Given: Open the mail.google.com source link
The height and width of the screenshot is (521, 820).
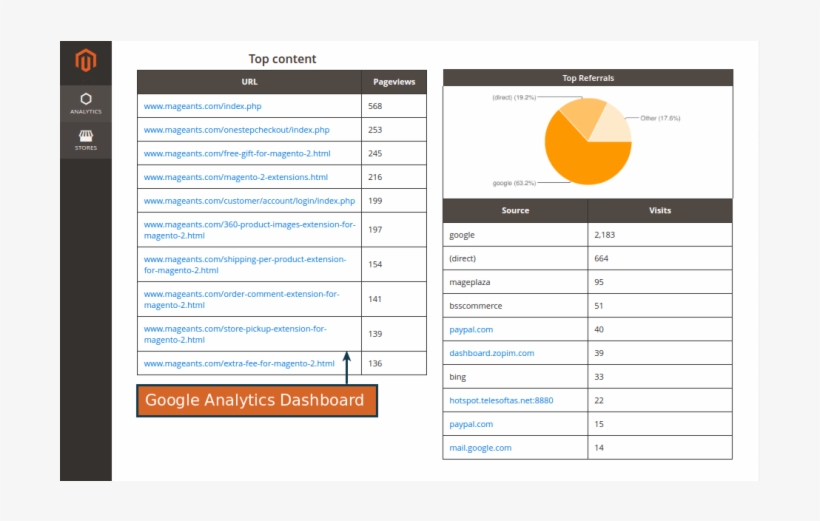Looking at the screenshot, I should coord(480,448).
